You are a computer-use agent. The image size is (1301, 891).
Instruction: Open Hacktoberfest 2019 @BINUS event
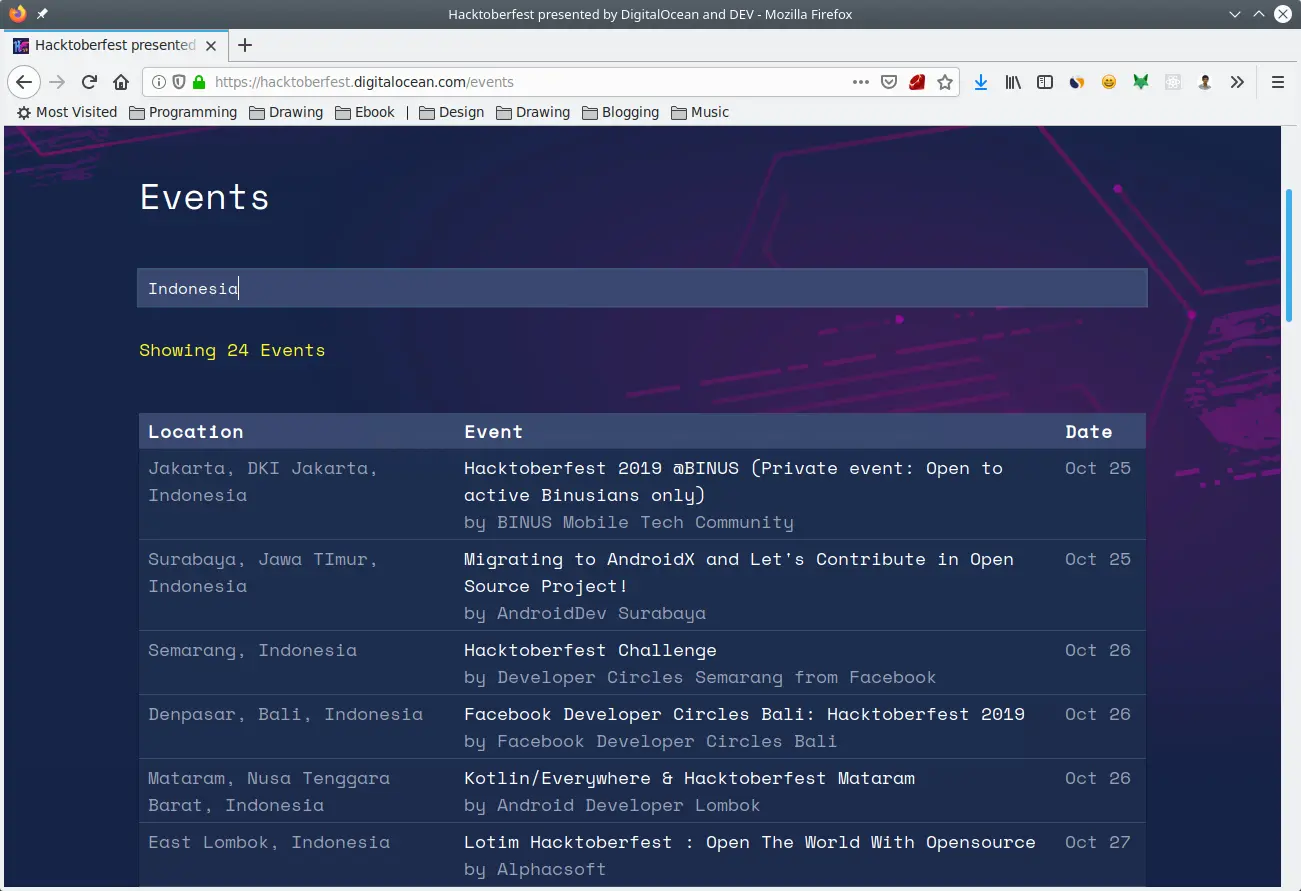coord(733,481)
